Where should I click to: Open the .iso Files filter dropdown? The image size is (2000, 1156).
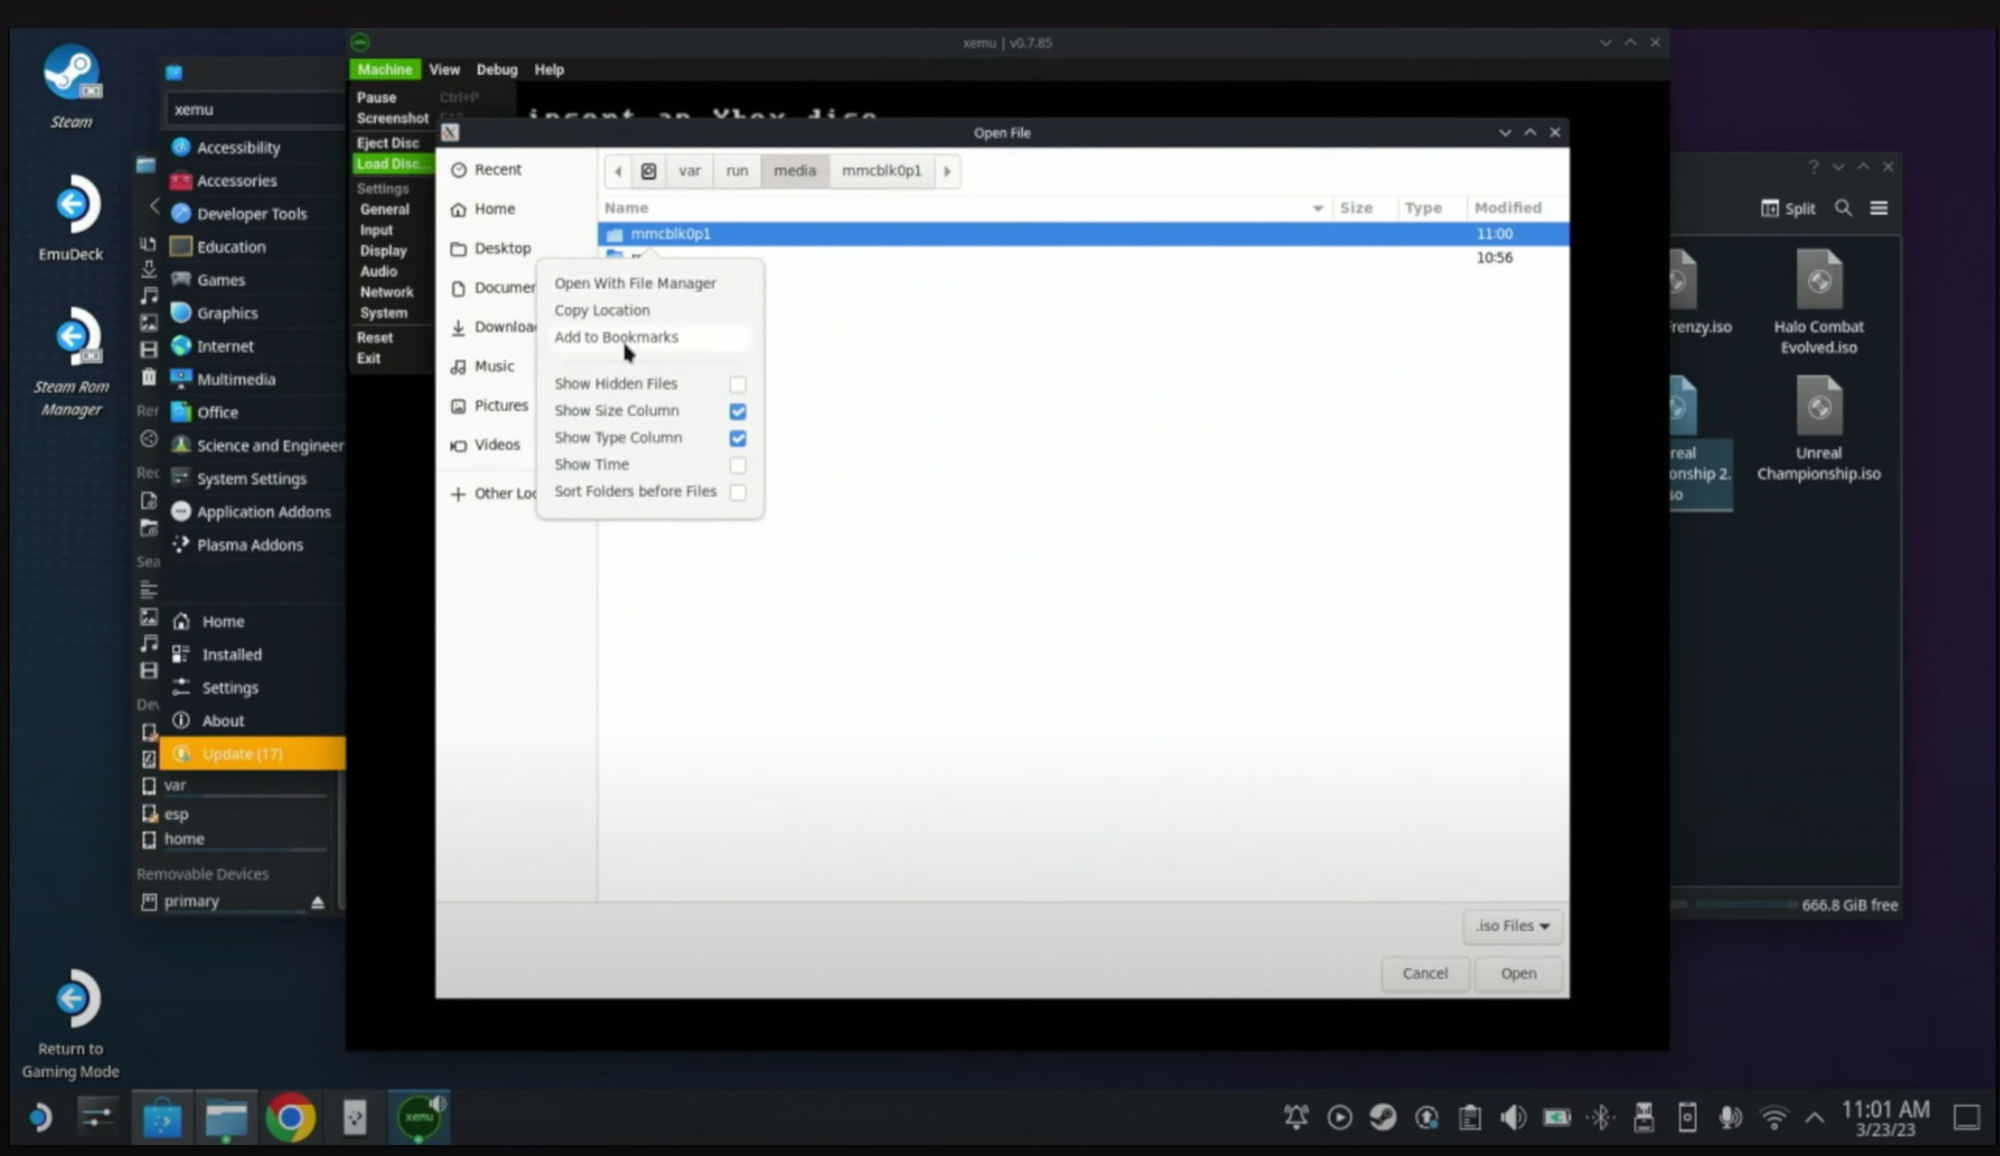(1512, 926)
